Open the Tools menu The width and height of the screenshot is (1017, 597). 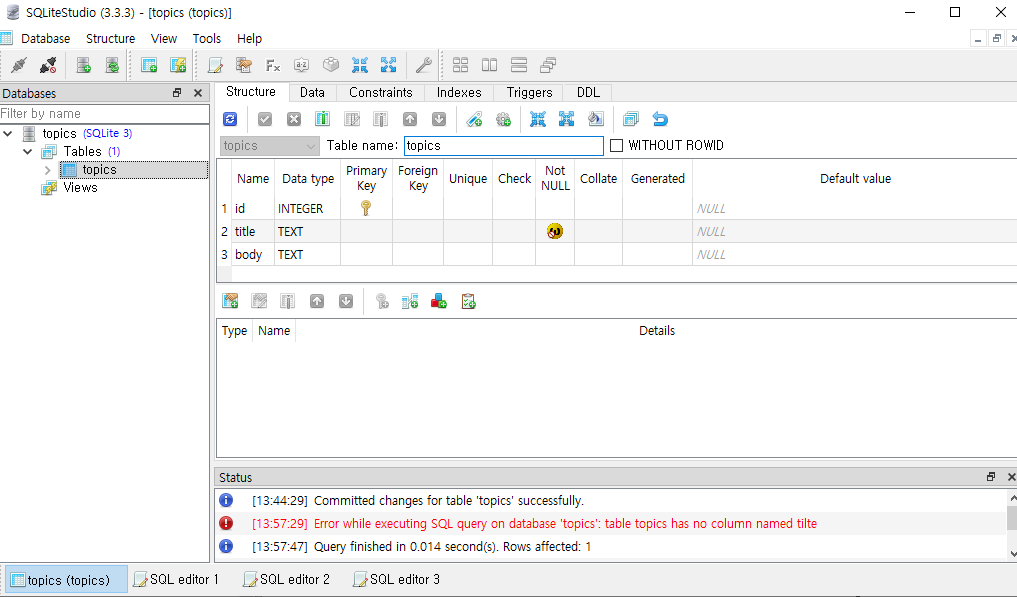click(207, 39)
